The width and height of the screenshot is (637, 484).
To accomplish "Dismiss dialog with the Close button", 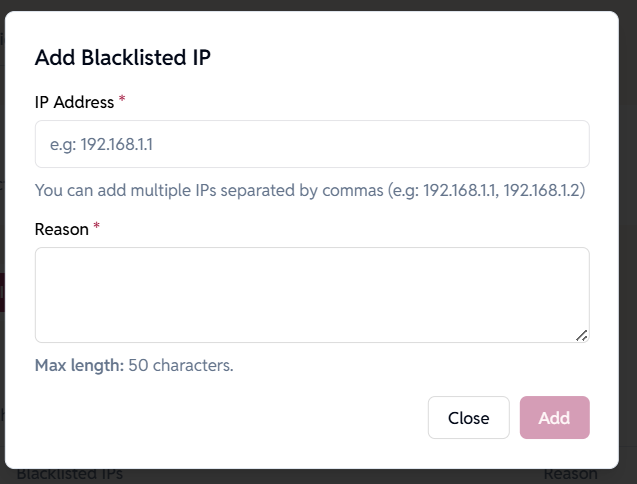I will point(468,418).
